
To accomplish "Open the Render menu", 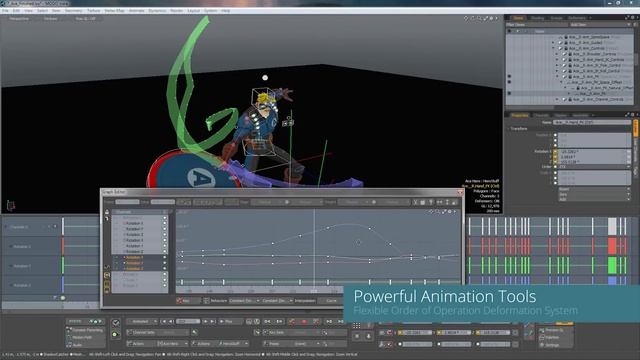I will (177, 11).
